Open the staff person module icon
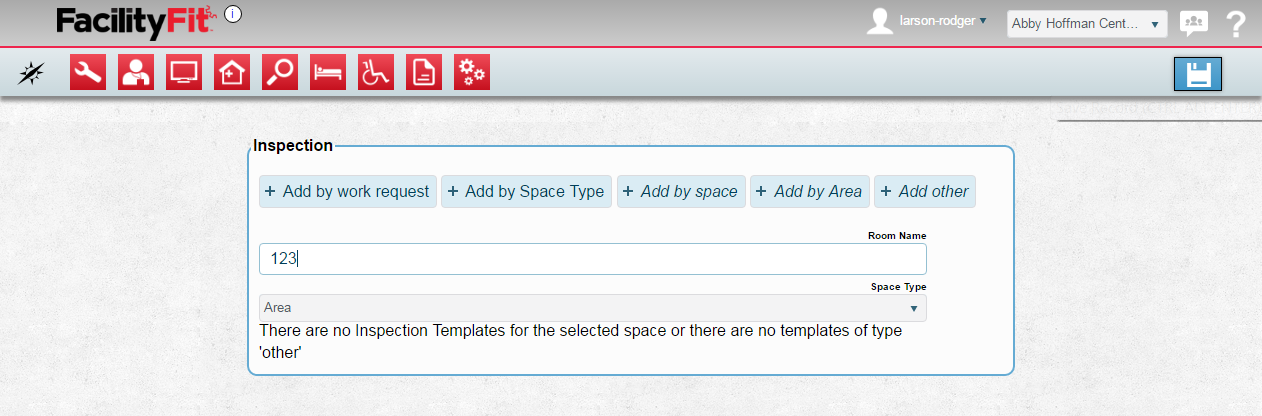The height and width of the screenshot is (416, 1262). [136, 72]
